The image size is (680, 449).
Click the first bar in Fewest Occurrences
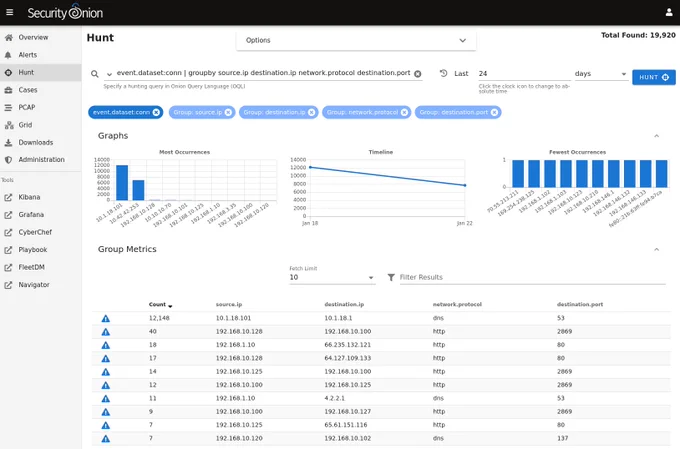pos(518,174)
